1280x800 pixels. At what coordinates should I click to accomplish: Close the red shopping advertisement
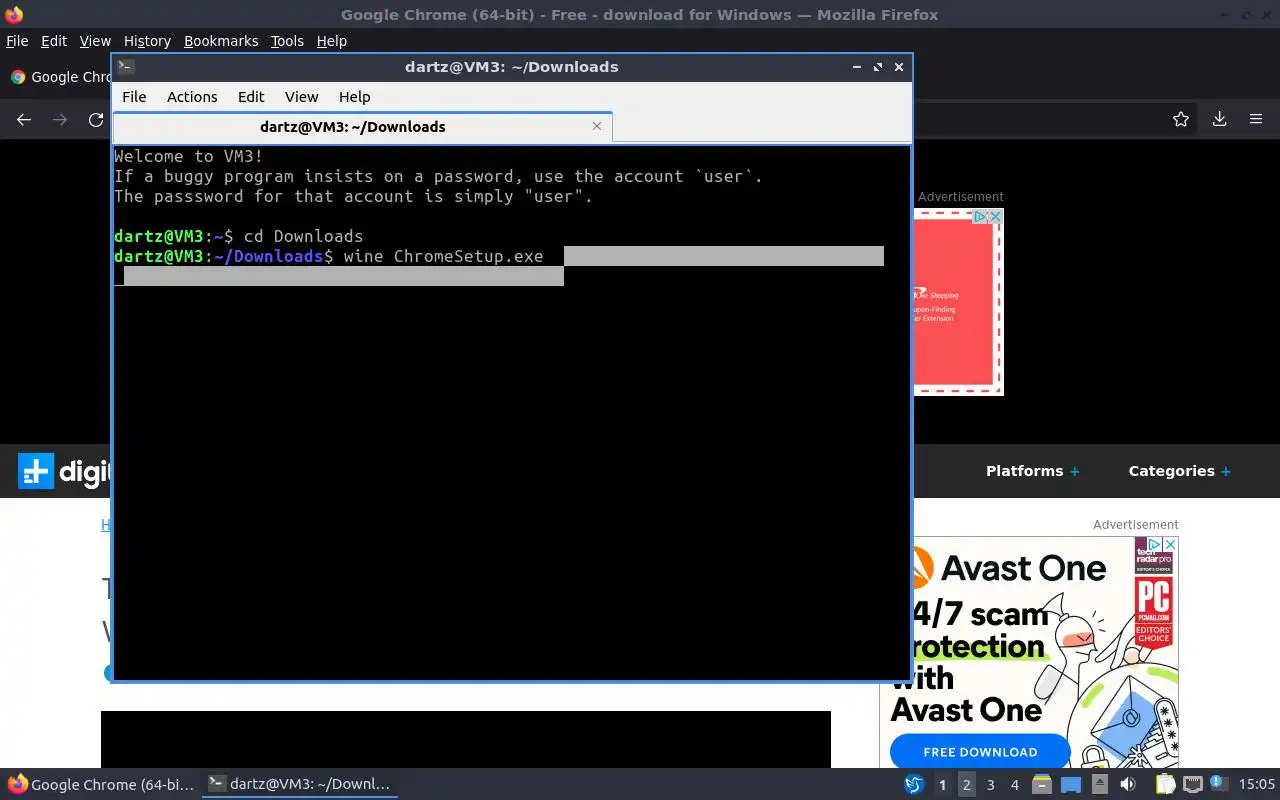[995, 217]
